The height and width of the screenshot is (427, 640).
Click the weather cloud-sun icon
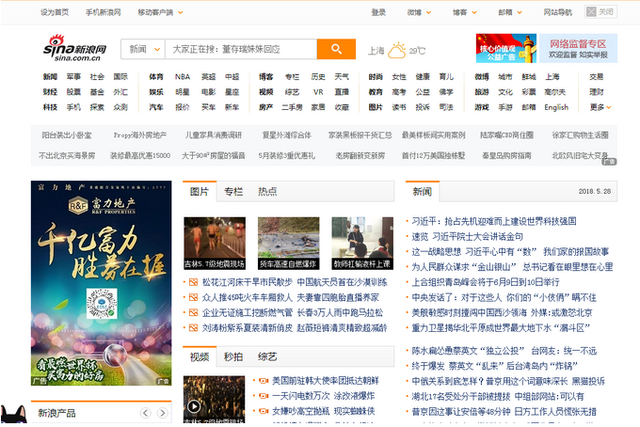[x=396, y=50]
